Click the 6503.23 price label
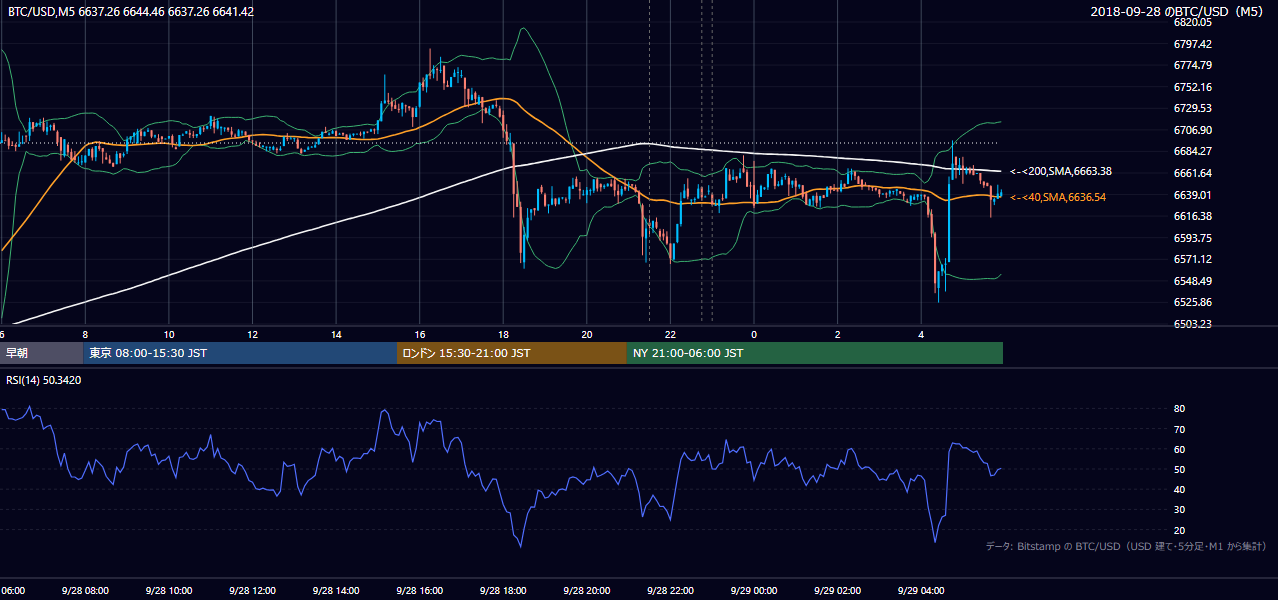This screenshot has width=1278, height=600. tap(1193, 324)
